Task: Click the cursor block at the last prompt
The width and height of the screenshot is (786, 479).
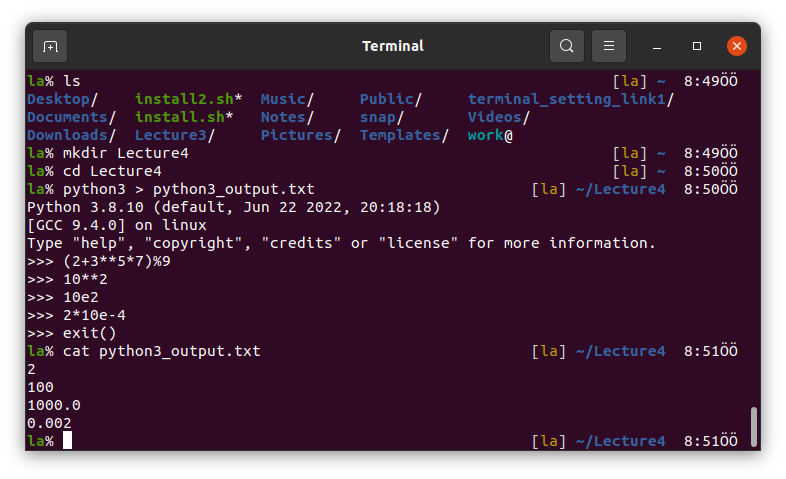Action: click(67, 441)
